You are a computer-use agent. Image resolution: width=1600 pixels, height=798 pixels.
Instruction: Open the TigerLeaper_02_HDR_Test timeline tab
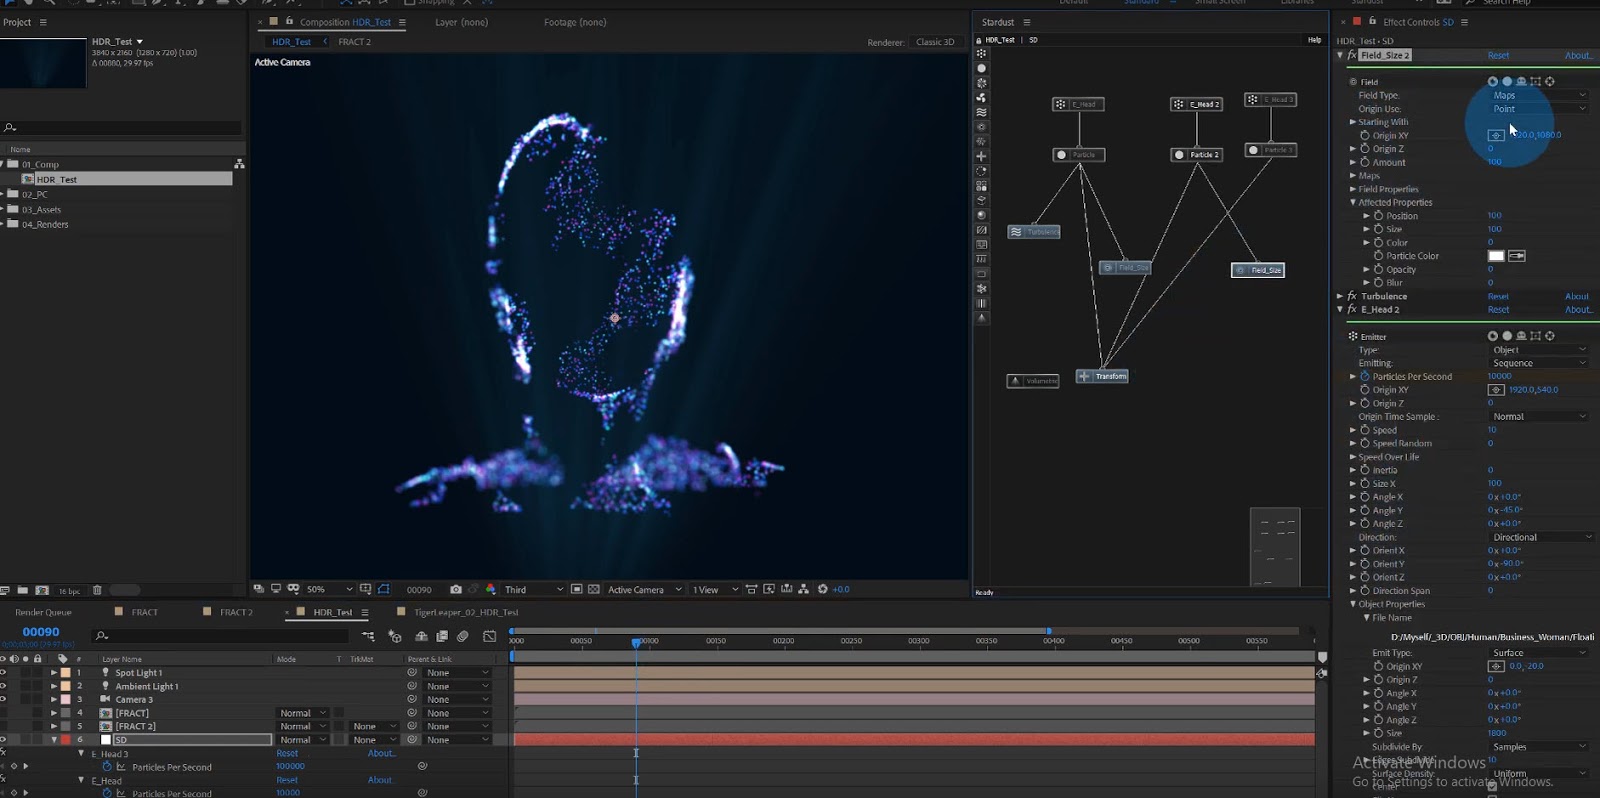(x=466, y=612)
